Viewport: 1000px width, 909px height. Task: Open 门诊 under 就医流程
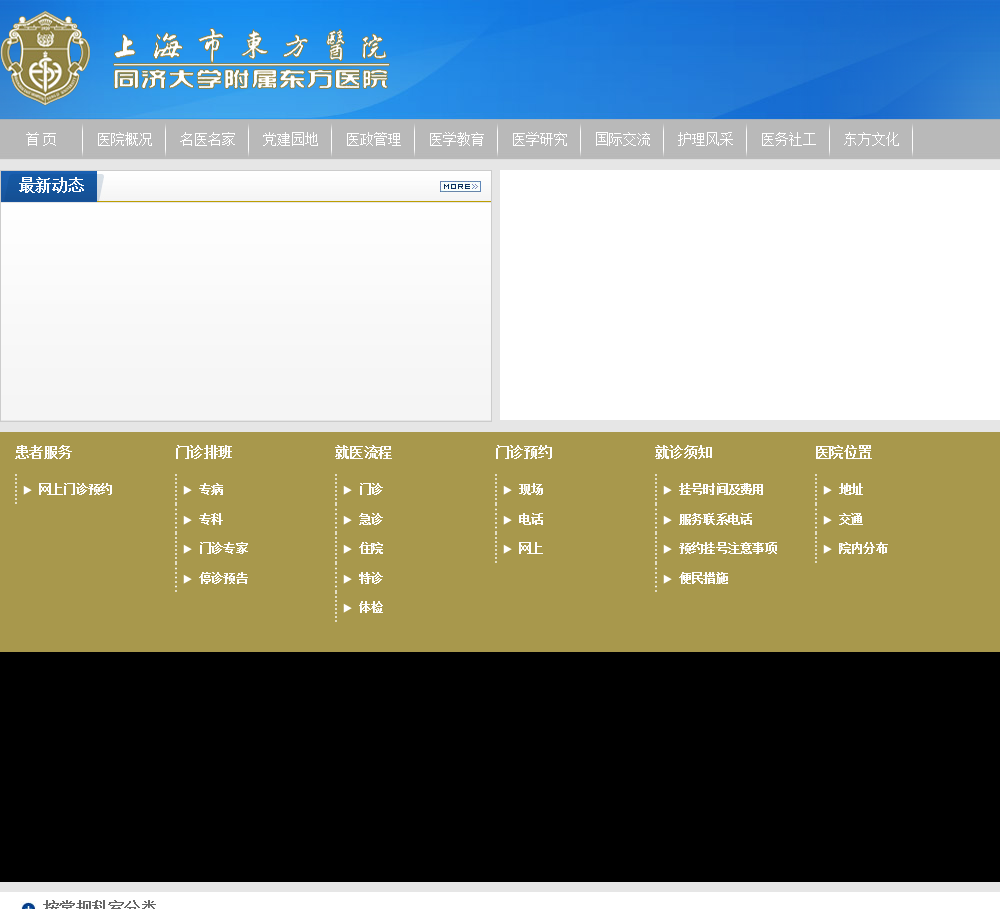pos(371,489)
